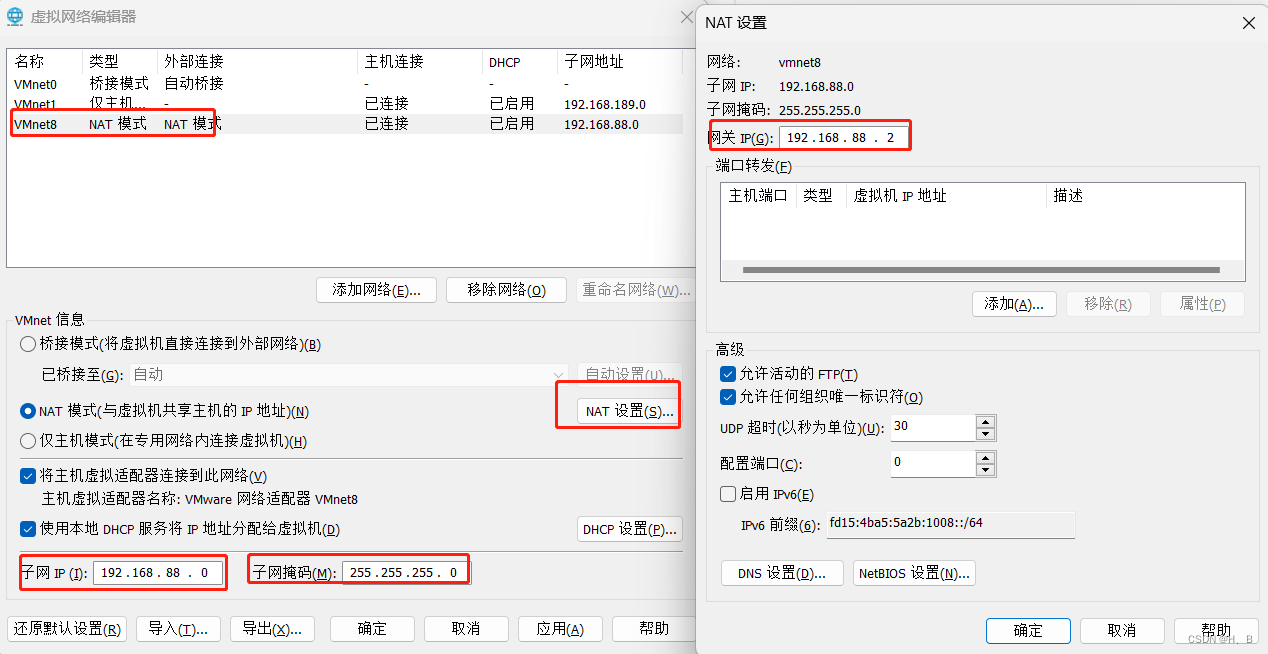Click 外部连接 column header
This screenshot has width=1268, height=654.
(256, 62)
